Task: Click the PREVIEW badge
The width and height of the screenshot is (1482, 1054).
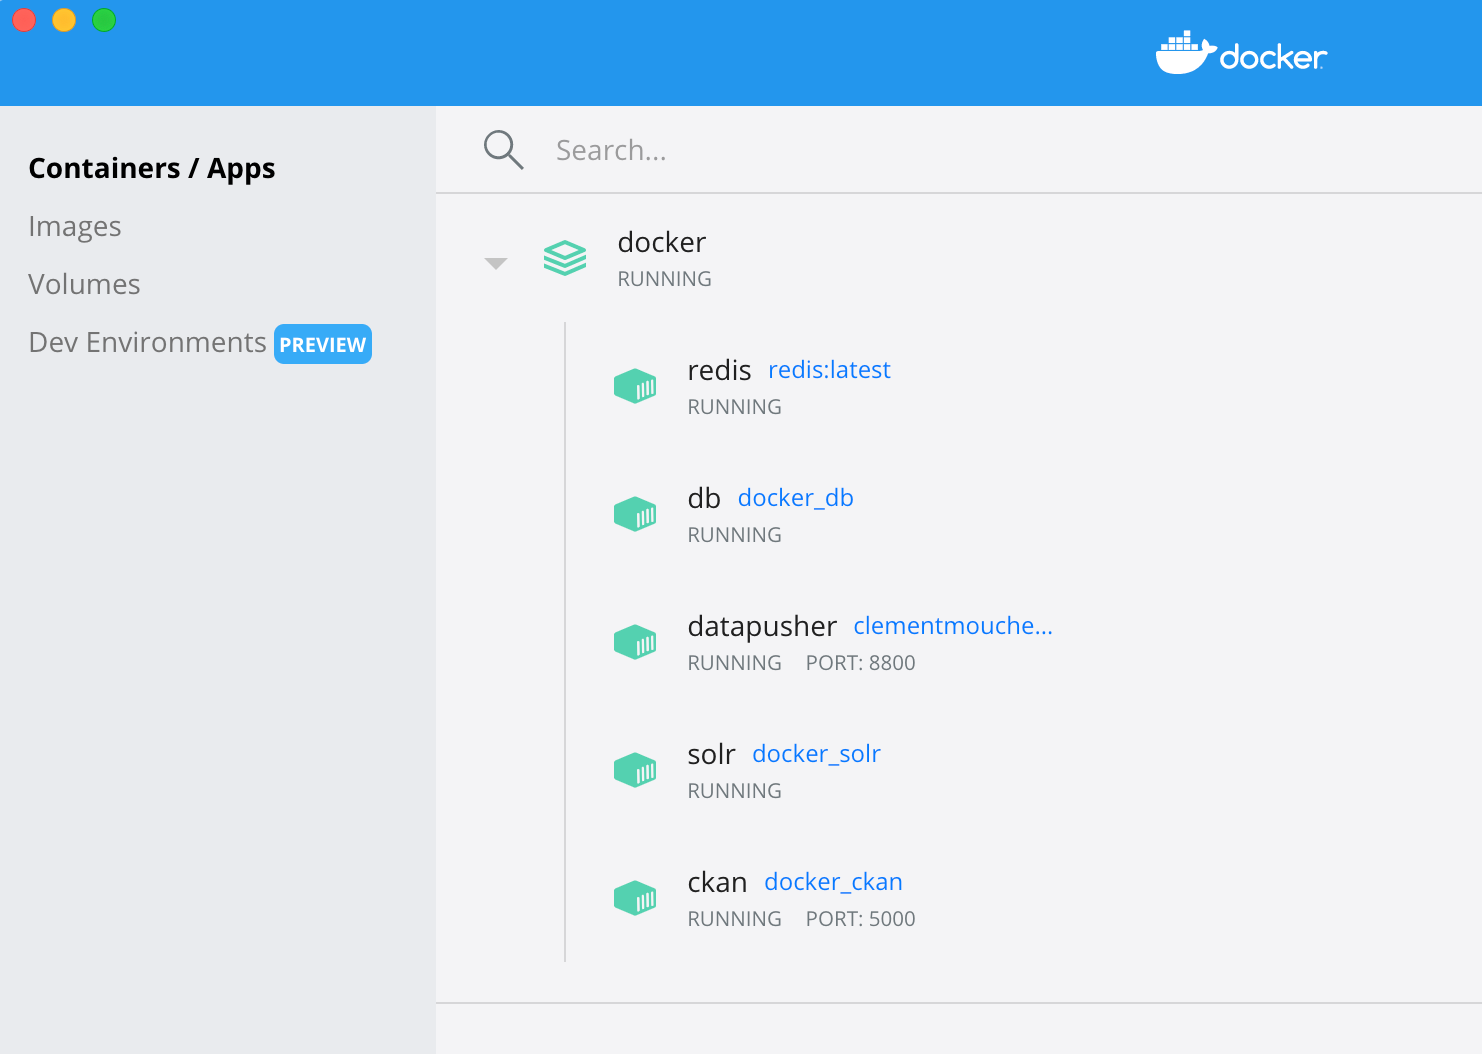Action: click(323, 344)
